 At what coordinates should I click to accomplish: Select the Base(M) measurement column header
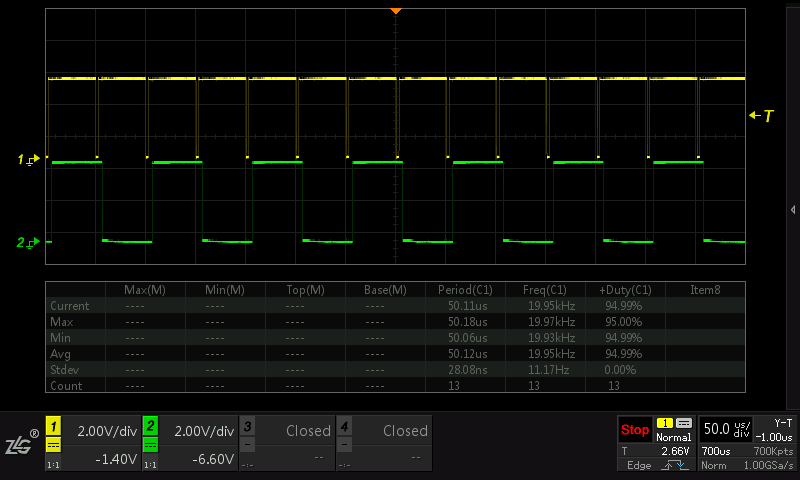click(385, 290)
